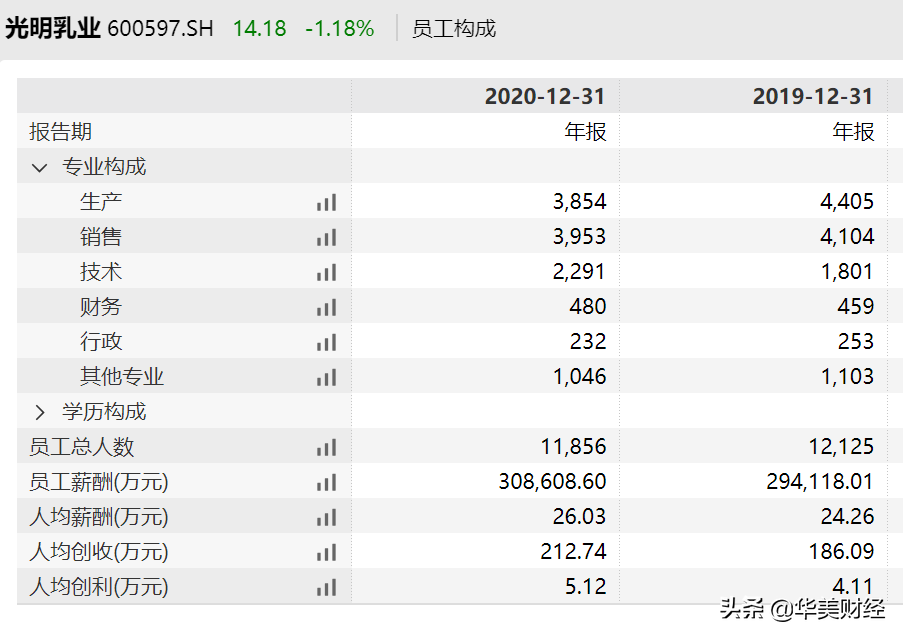This screenshot has height=638, width=903.
Task: Open chart icon for 行政 row
Action: click(x=327, y=343)
